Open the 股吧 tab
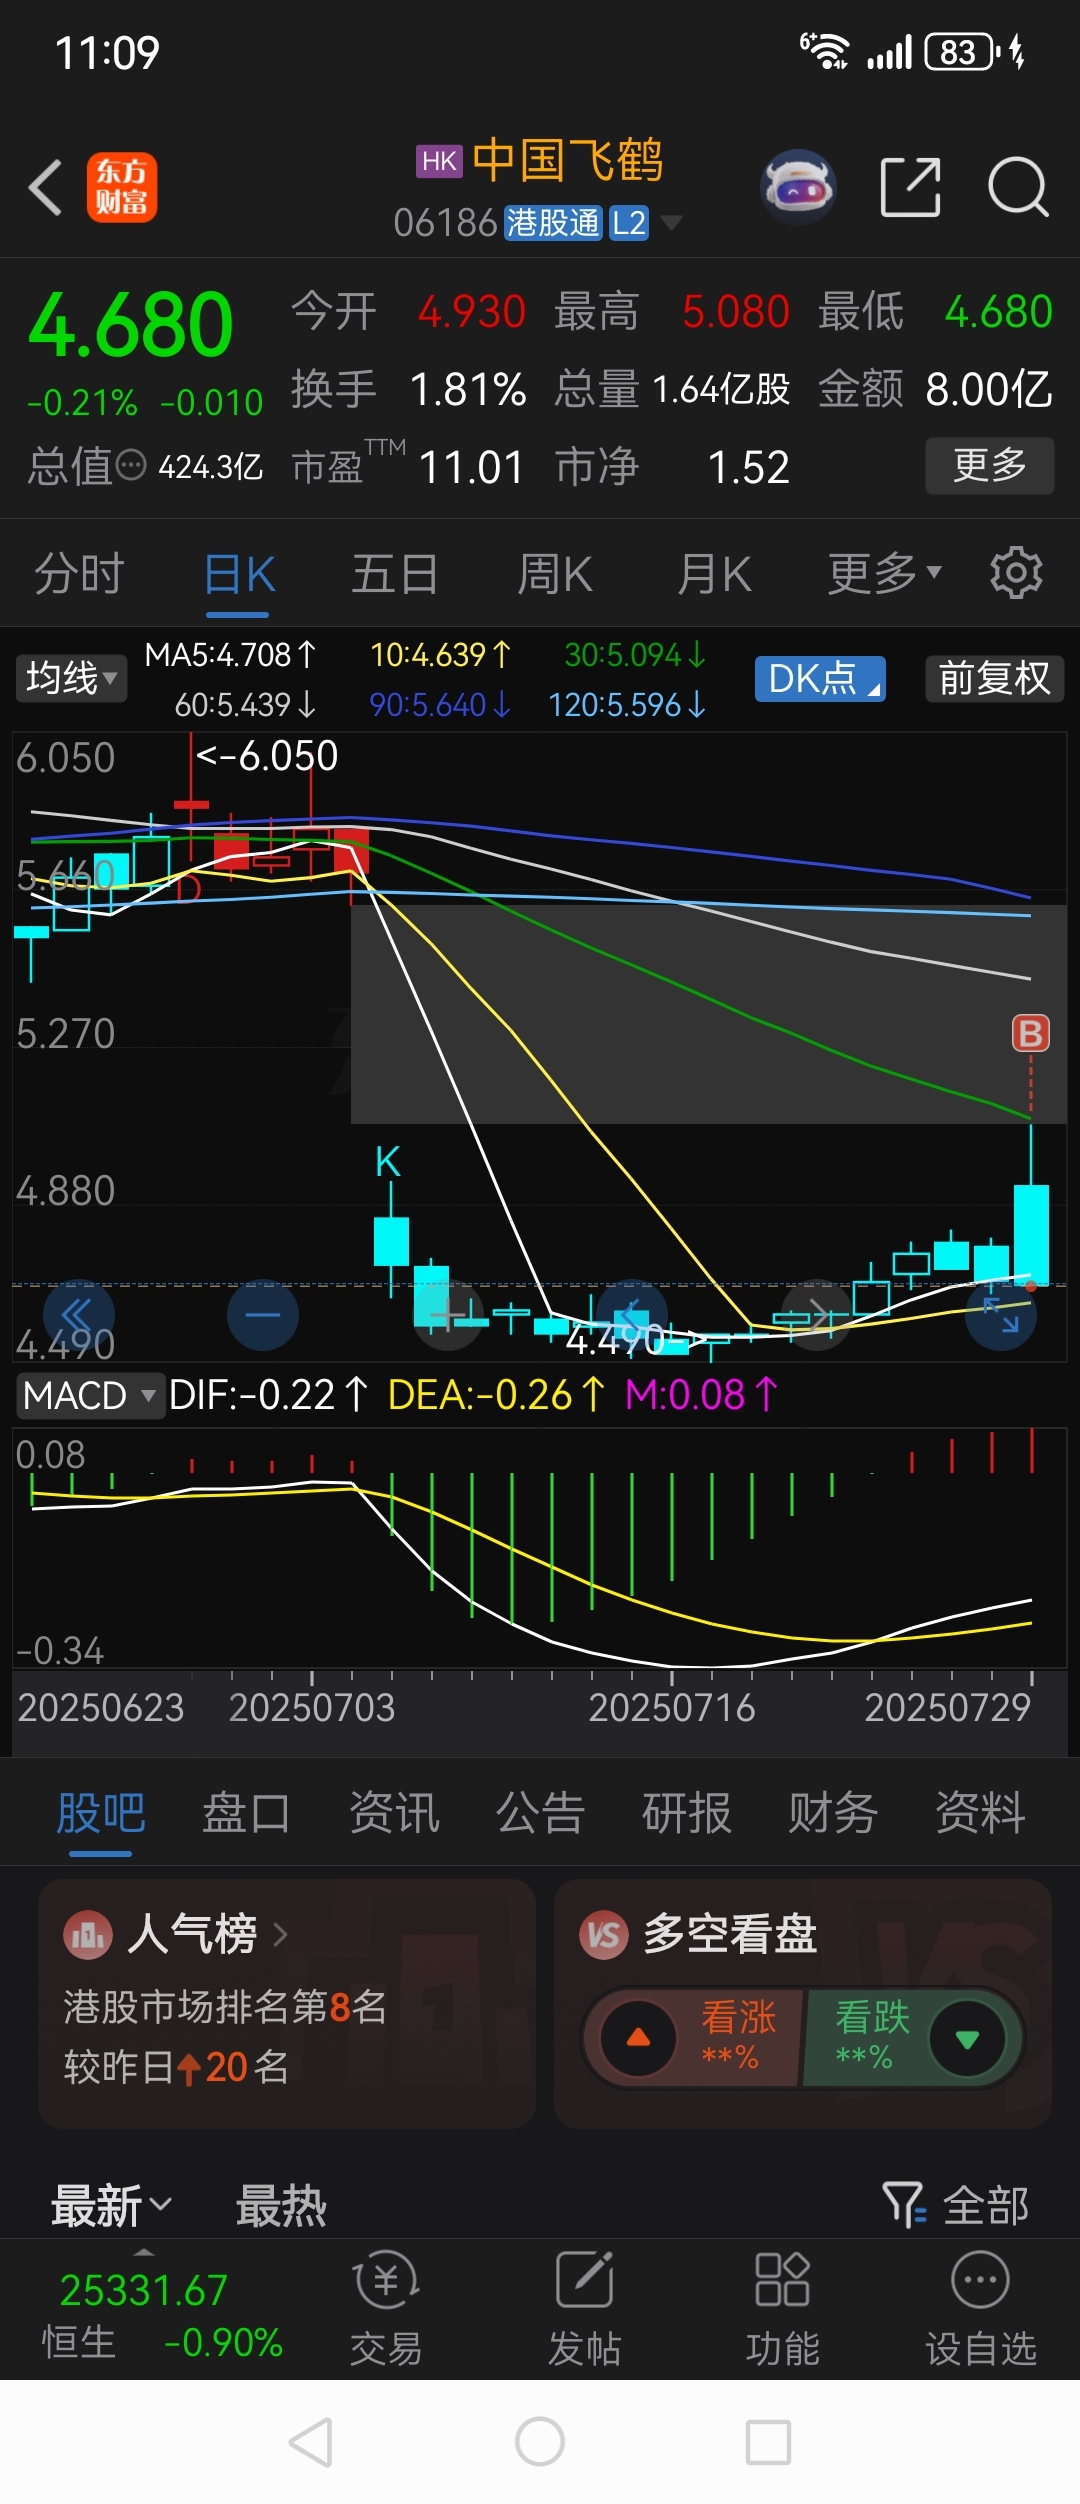This screenshot has width=1080, height=2504. (x=101, y=1813)
